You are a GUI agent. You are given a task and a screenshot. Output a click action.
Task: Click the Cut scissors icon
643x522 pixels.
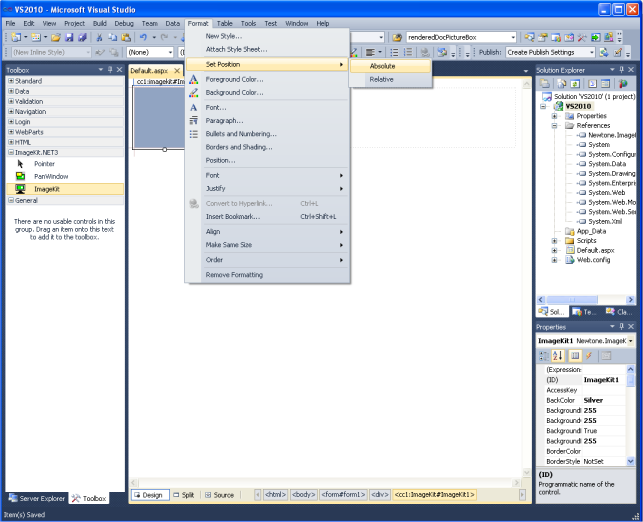99,37
